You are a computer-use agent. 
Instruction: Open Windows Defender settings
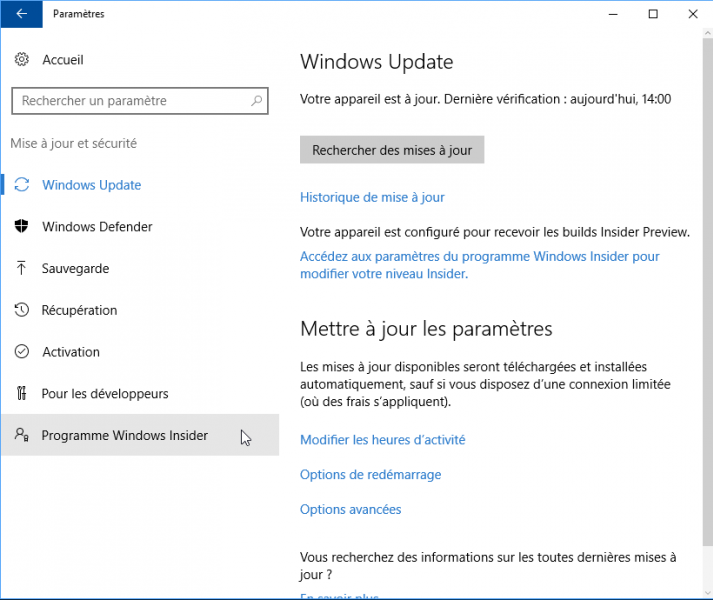pos(139,227)
